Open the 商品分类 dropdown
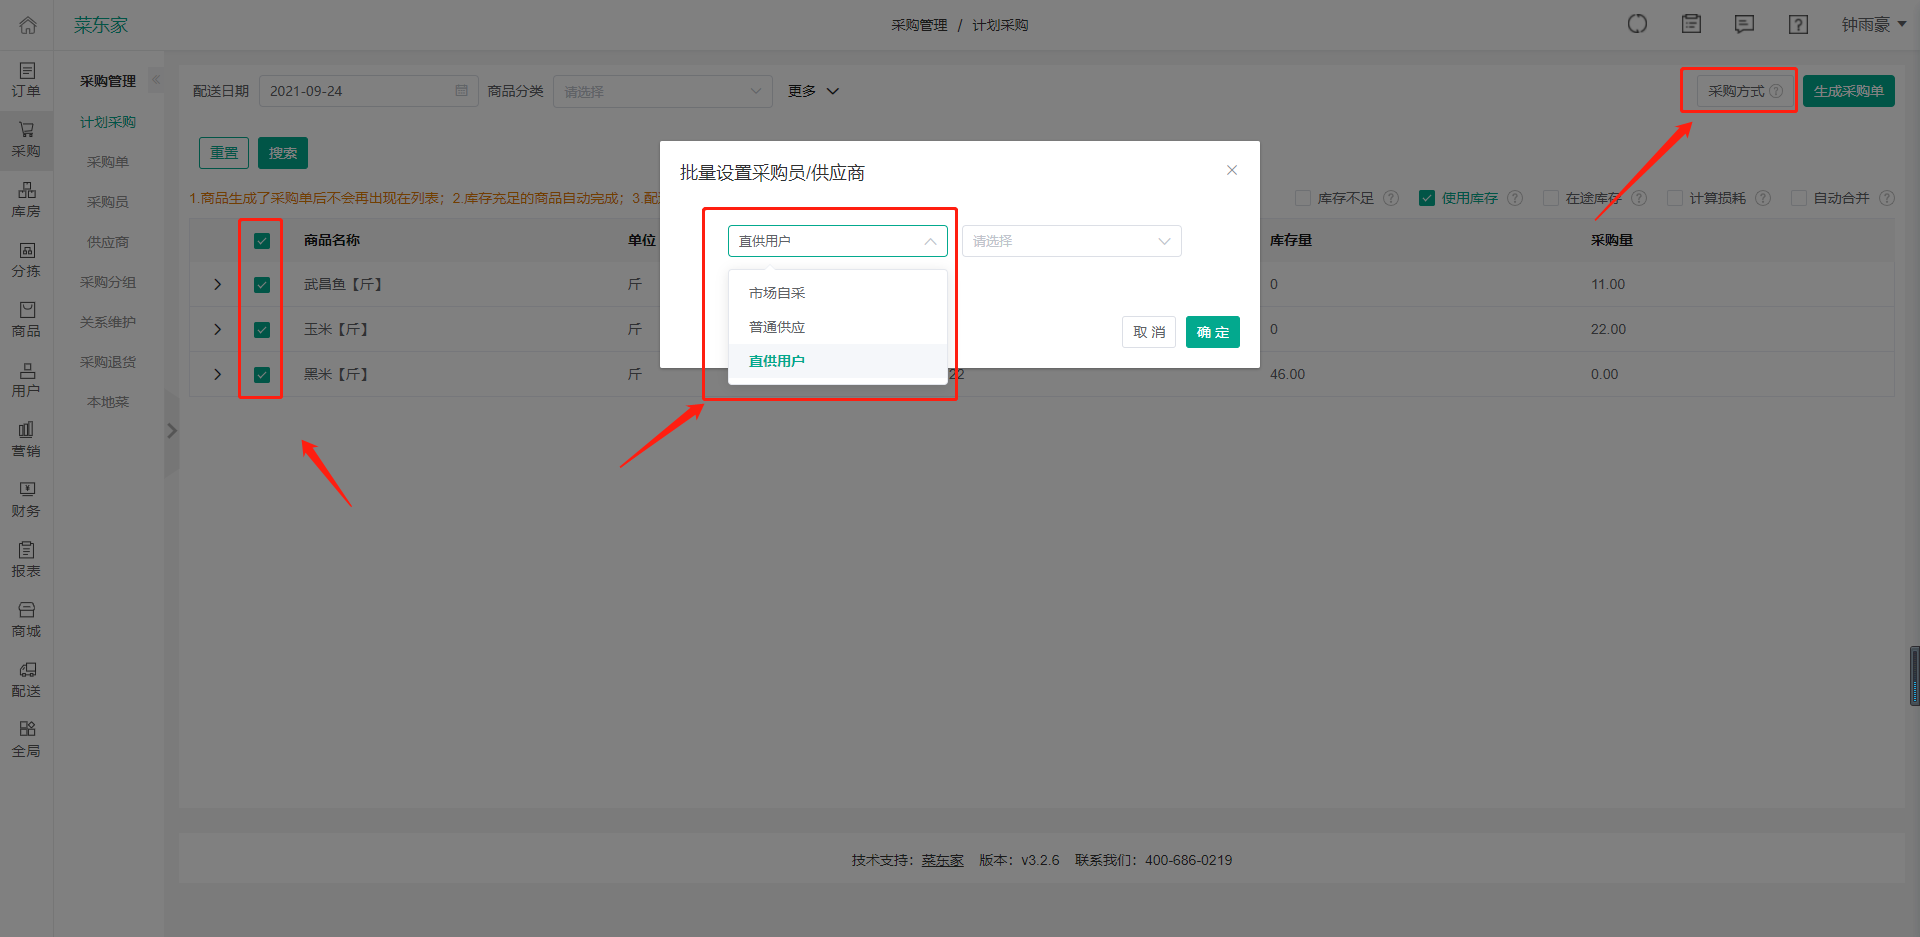1920x937 pixels. (x=662, y=91)
